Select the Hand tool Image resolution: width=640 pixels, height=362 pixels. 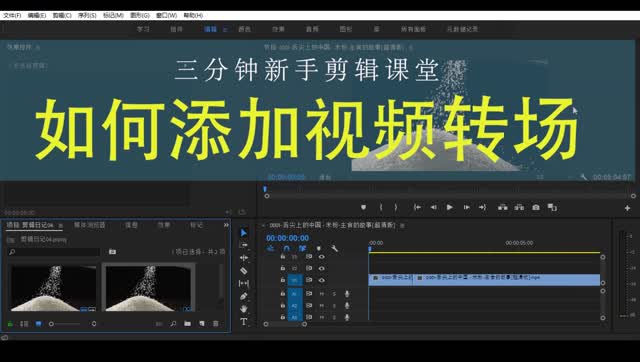tap(244, 309)
